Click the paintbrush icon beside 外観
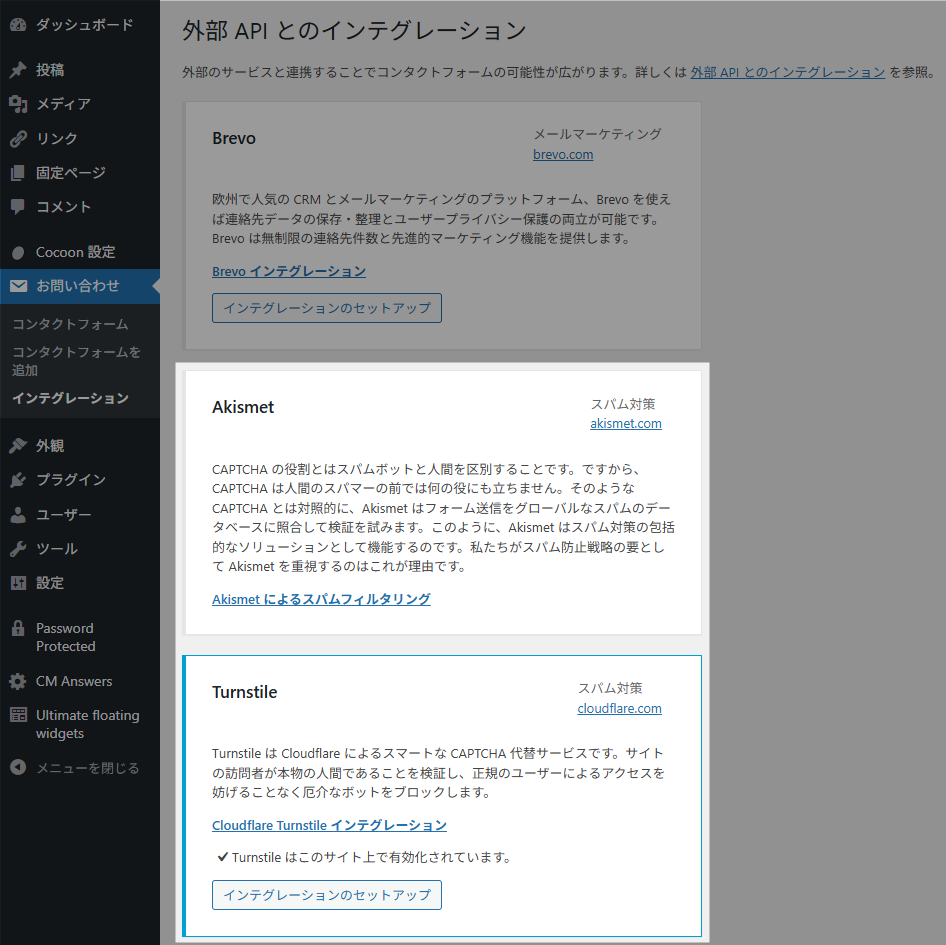 pyautogui.click(x=18, y=446)
